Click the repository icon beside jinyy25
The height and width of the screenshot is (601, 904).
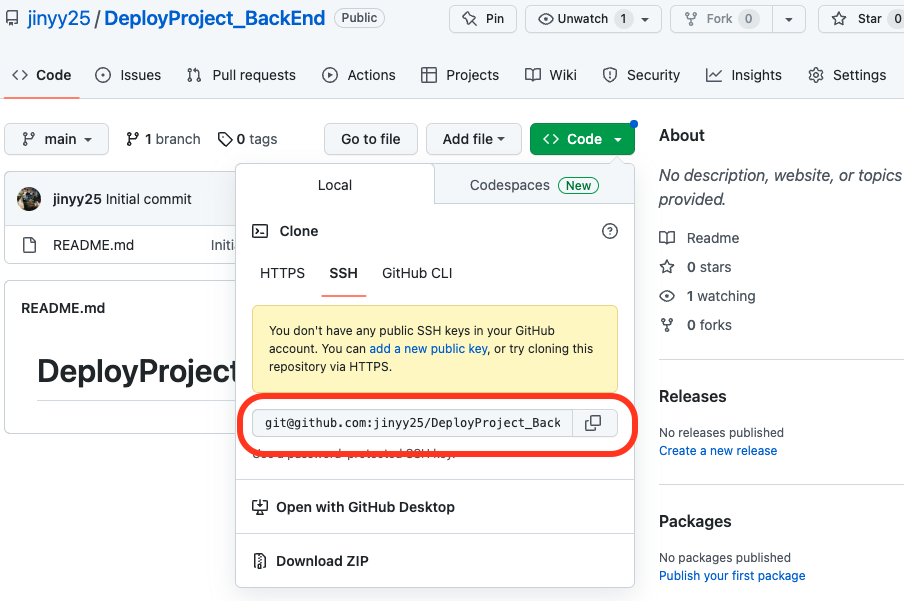pyautogui.click(x=12, y=18)
